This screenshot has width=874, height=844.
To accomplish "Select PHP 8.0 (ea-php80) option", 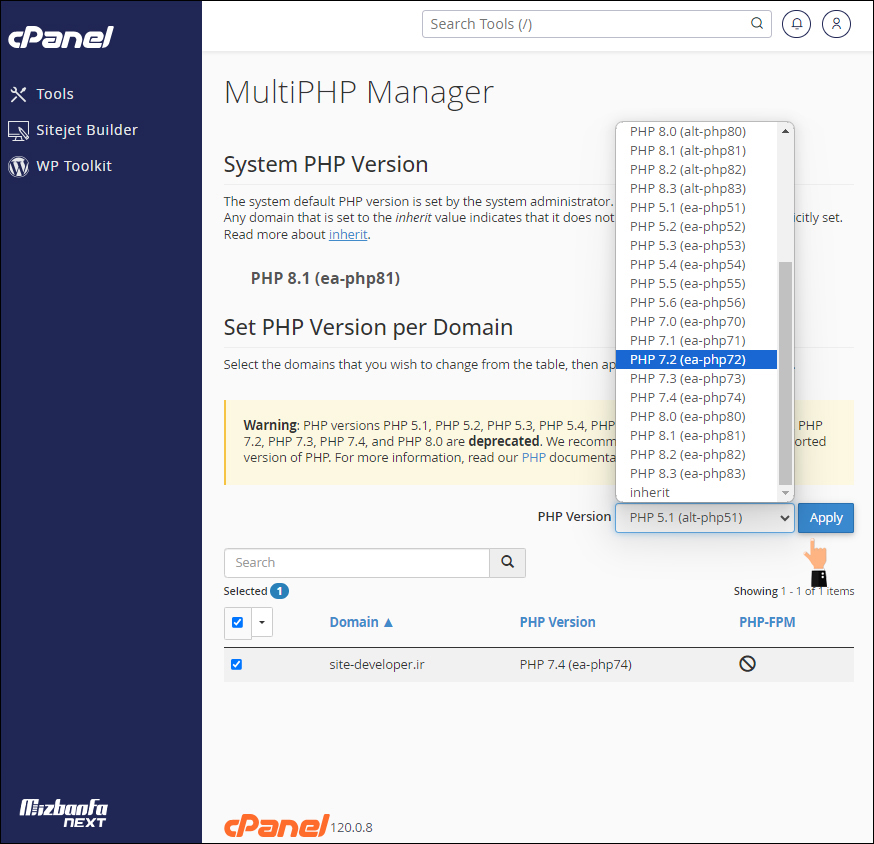I will [696, 416].
